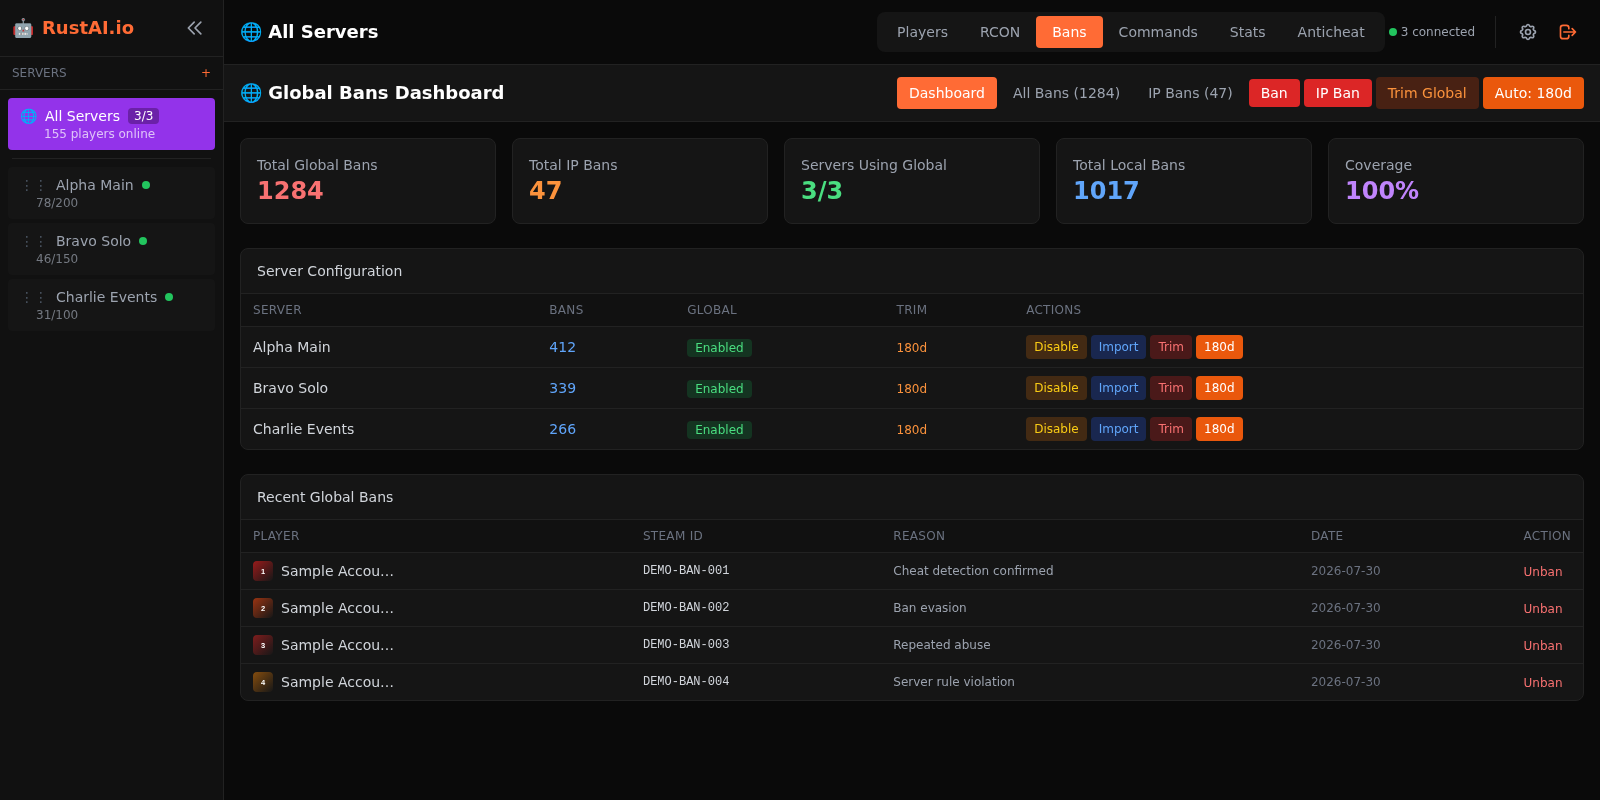Click the 412 bans count for Alpha Main
This screenshot has height=800, width=1600.
(x=562, y=347)
